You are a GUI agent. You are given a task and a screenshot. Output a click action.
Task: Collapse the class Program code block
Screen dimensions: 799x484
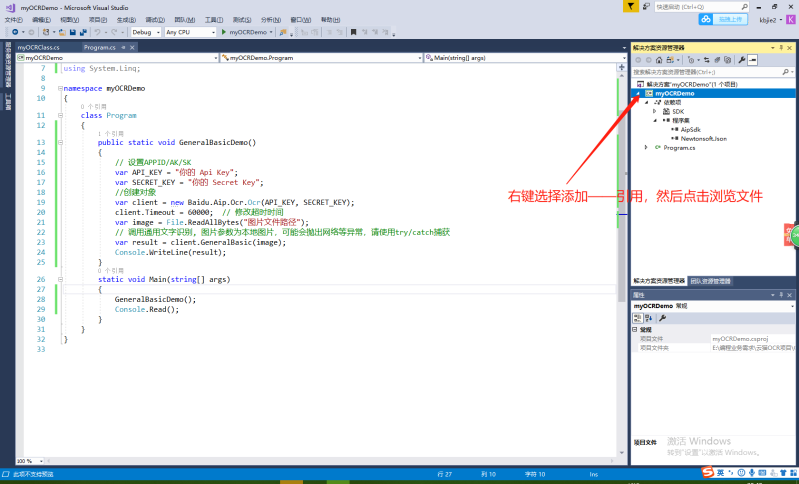point(60,116)
